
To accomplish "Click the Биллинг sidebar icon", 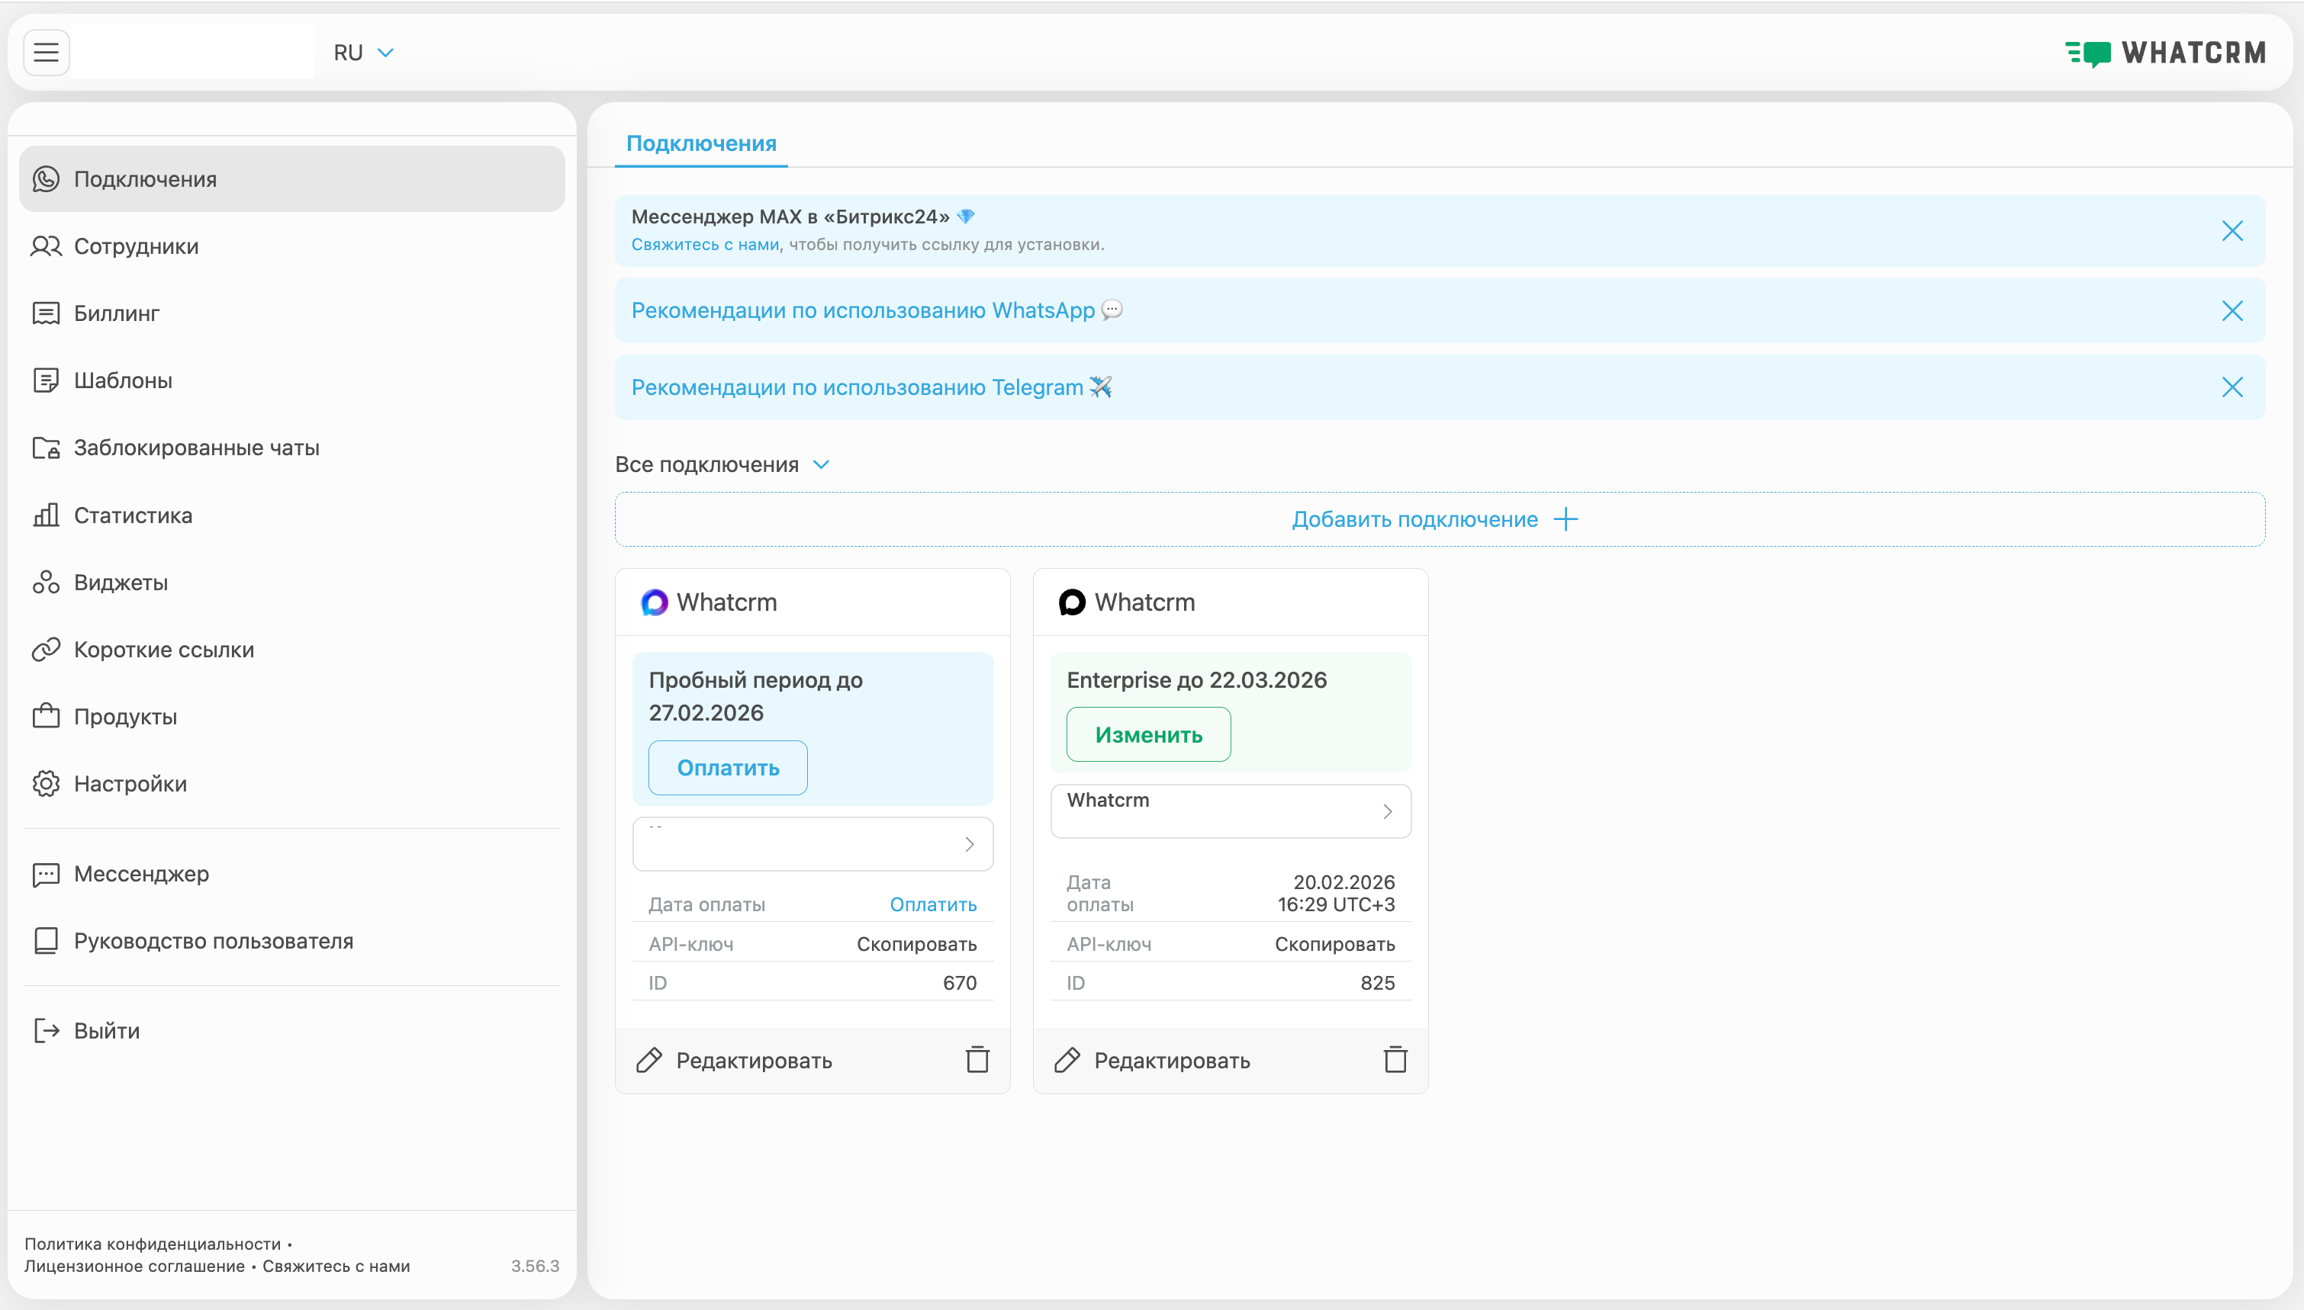I will pos(46,313).
